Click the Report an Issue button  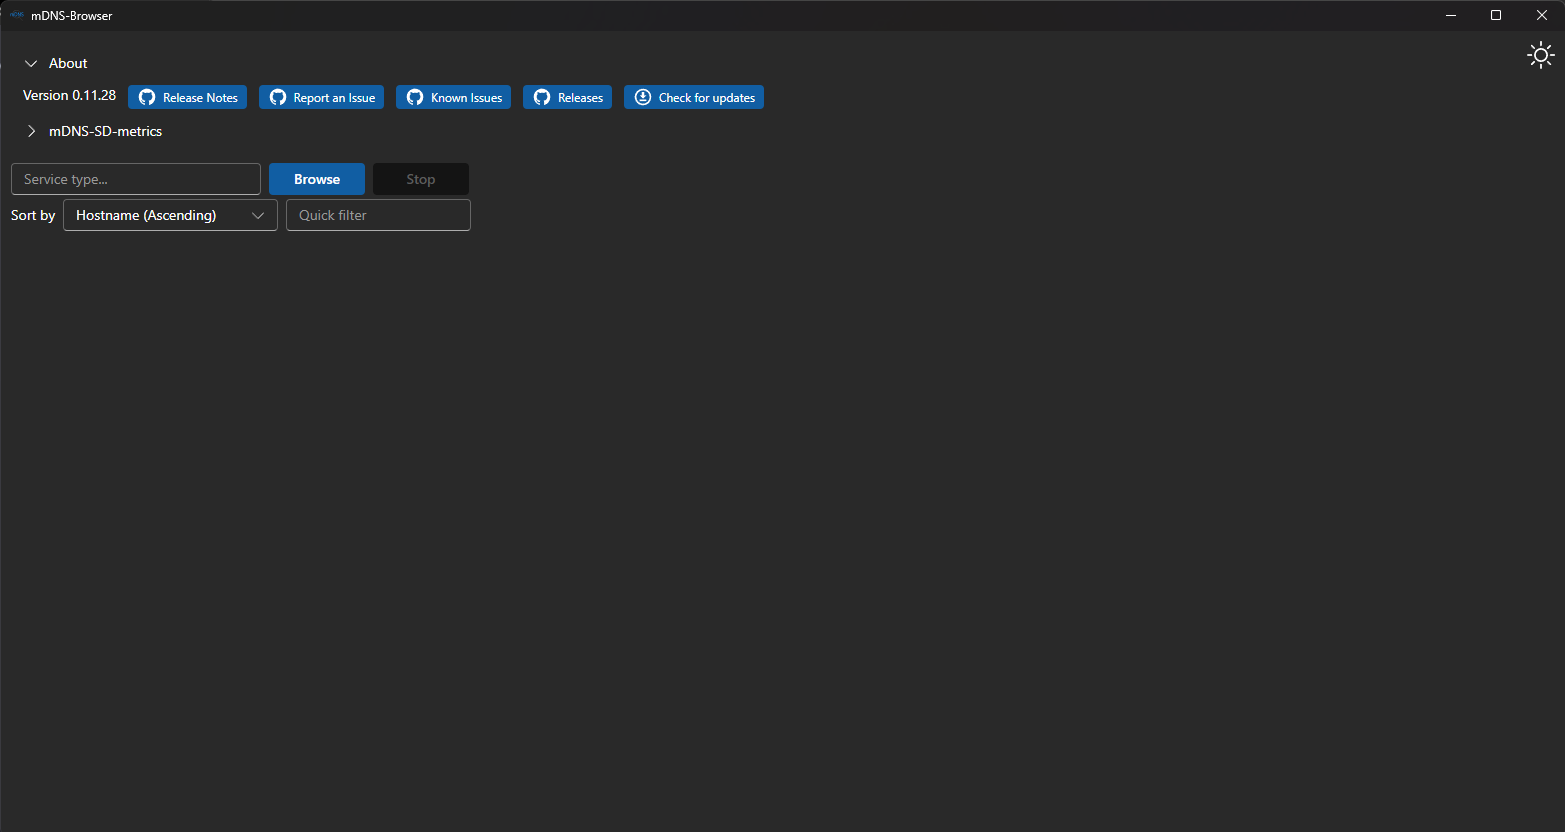tap(321, 97)
